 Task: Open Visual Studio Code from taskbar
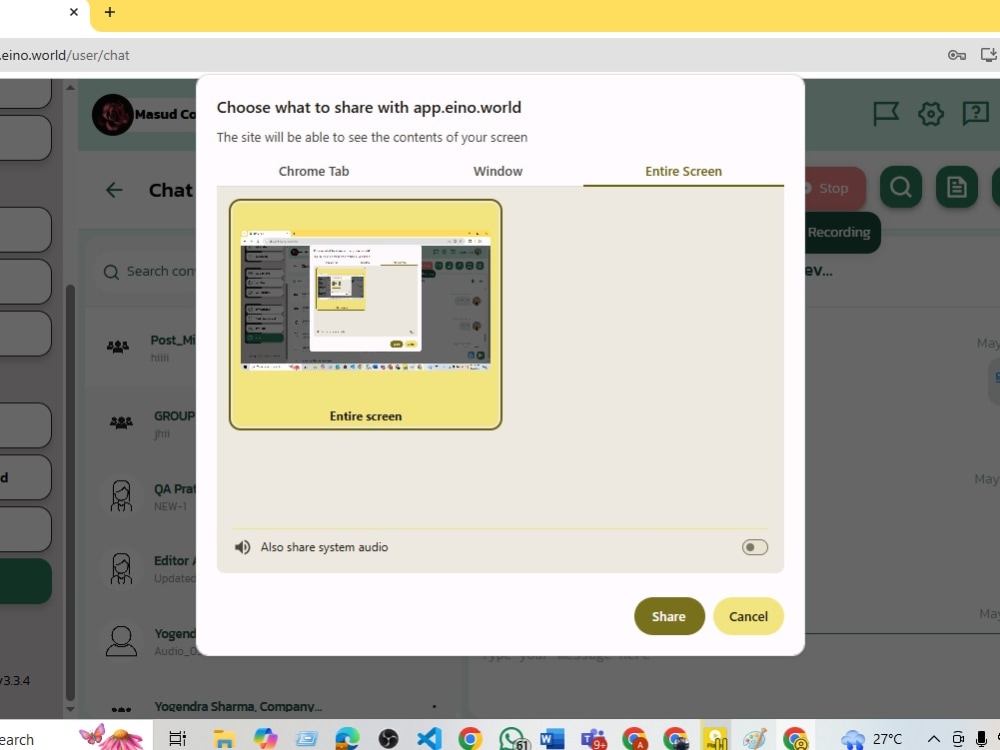click(429, 739)
